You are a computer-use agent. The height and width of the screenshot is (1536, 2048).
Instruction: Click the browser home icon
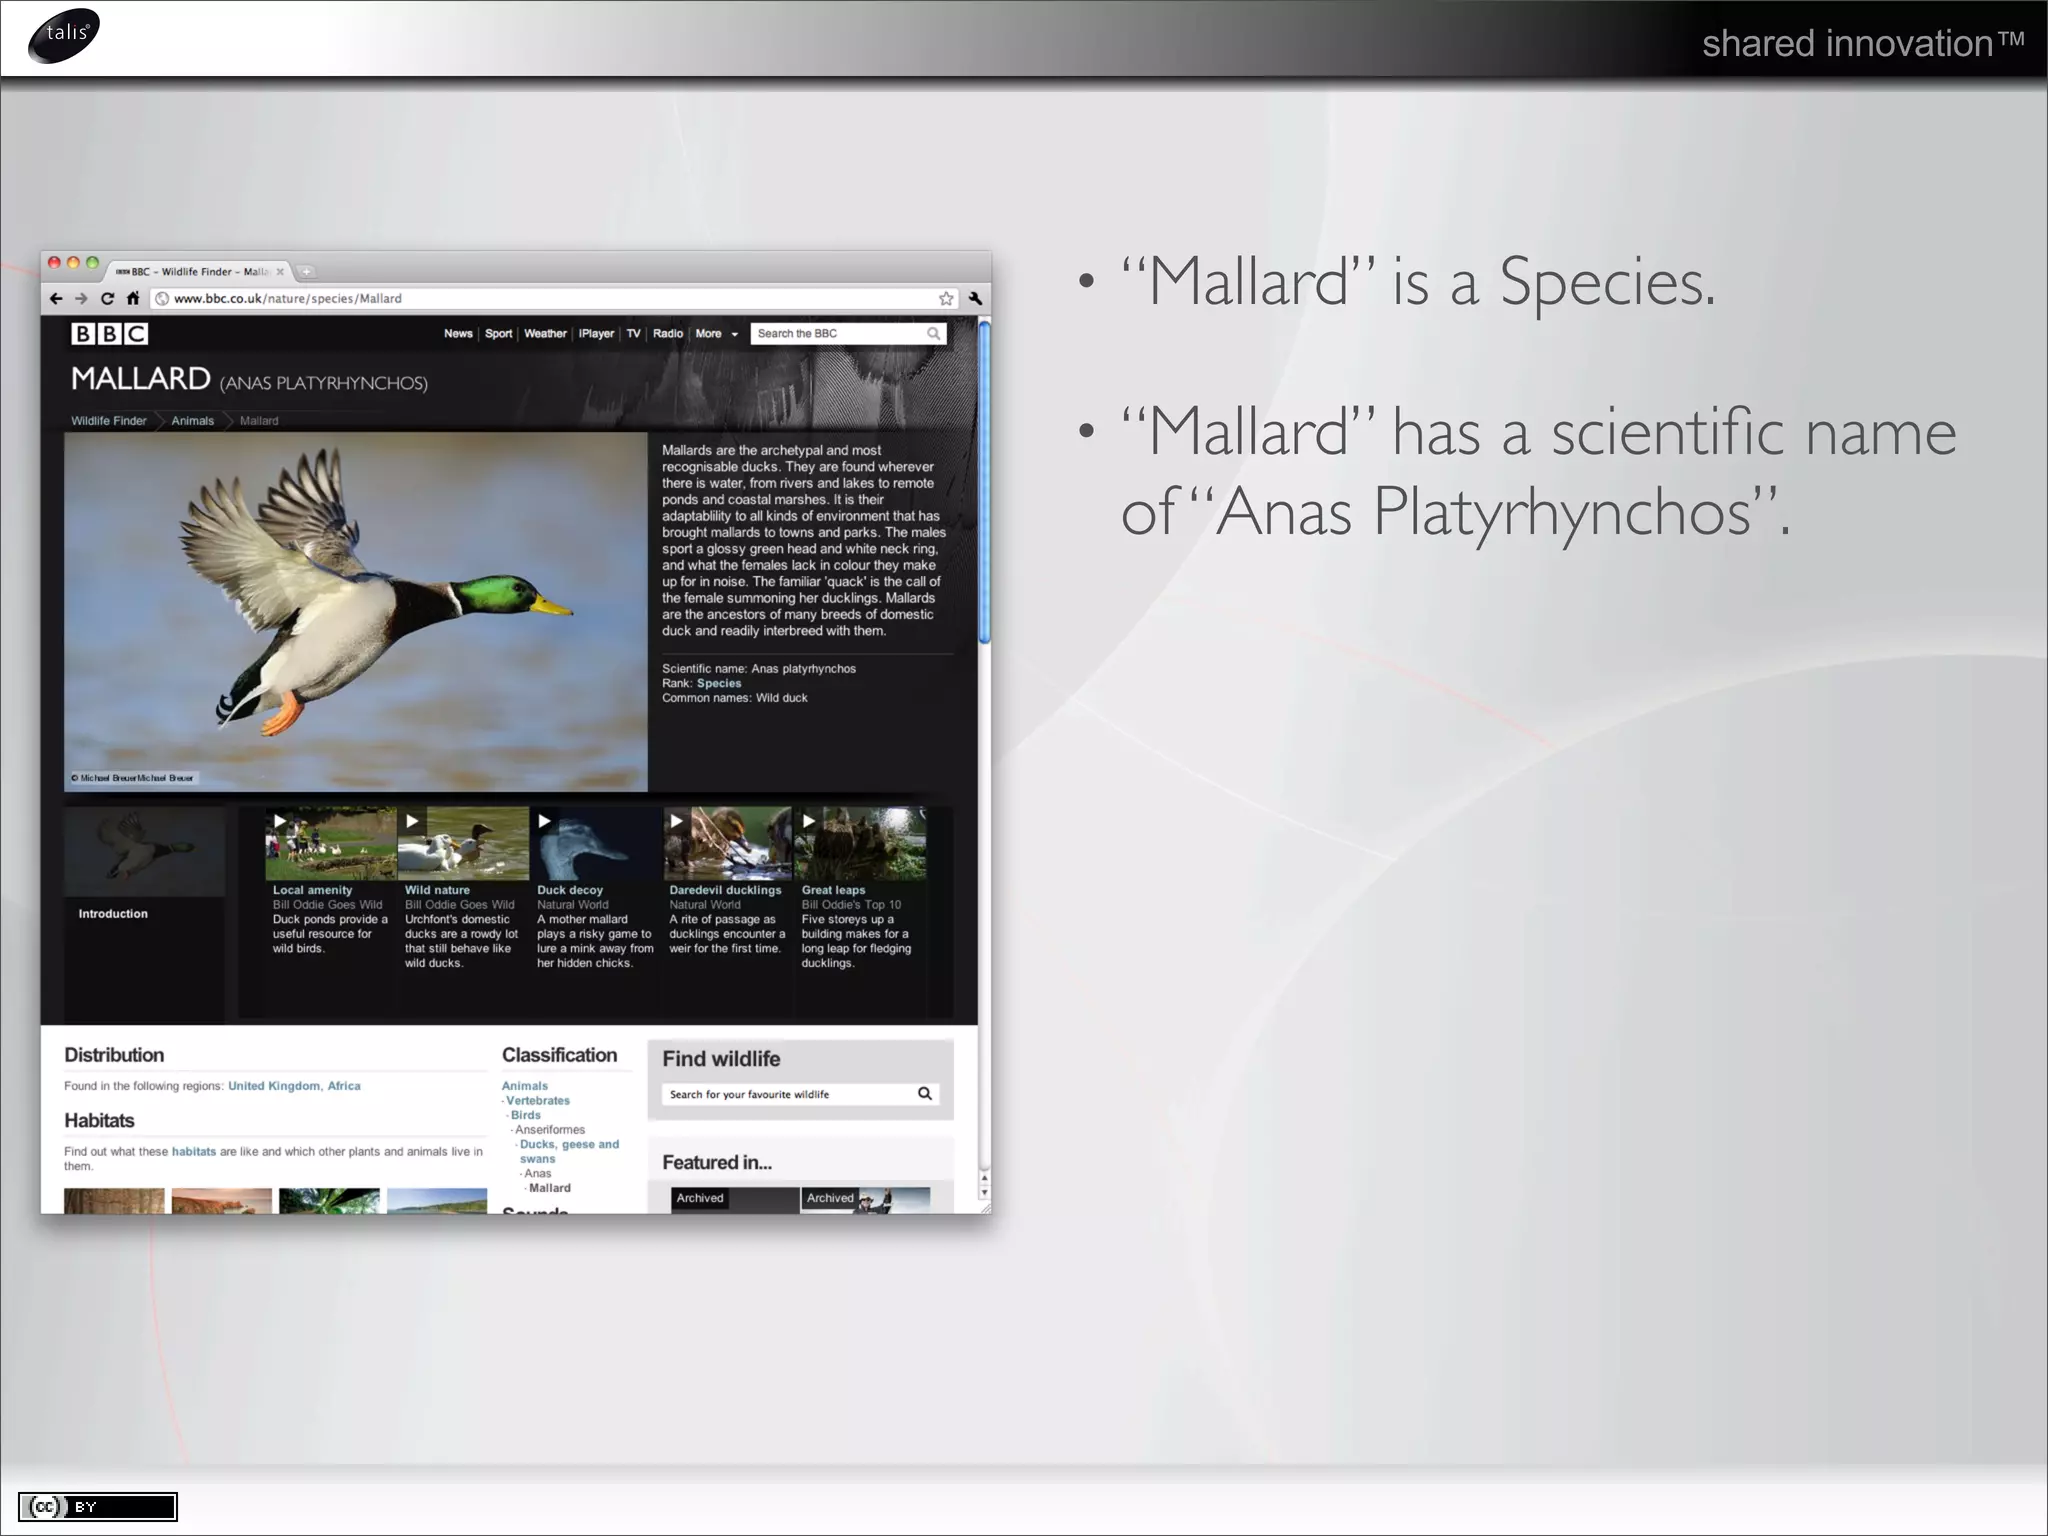click(132, 298)
